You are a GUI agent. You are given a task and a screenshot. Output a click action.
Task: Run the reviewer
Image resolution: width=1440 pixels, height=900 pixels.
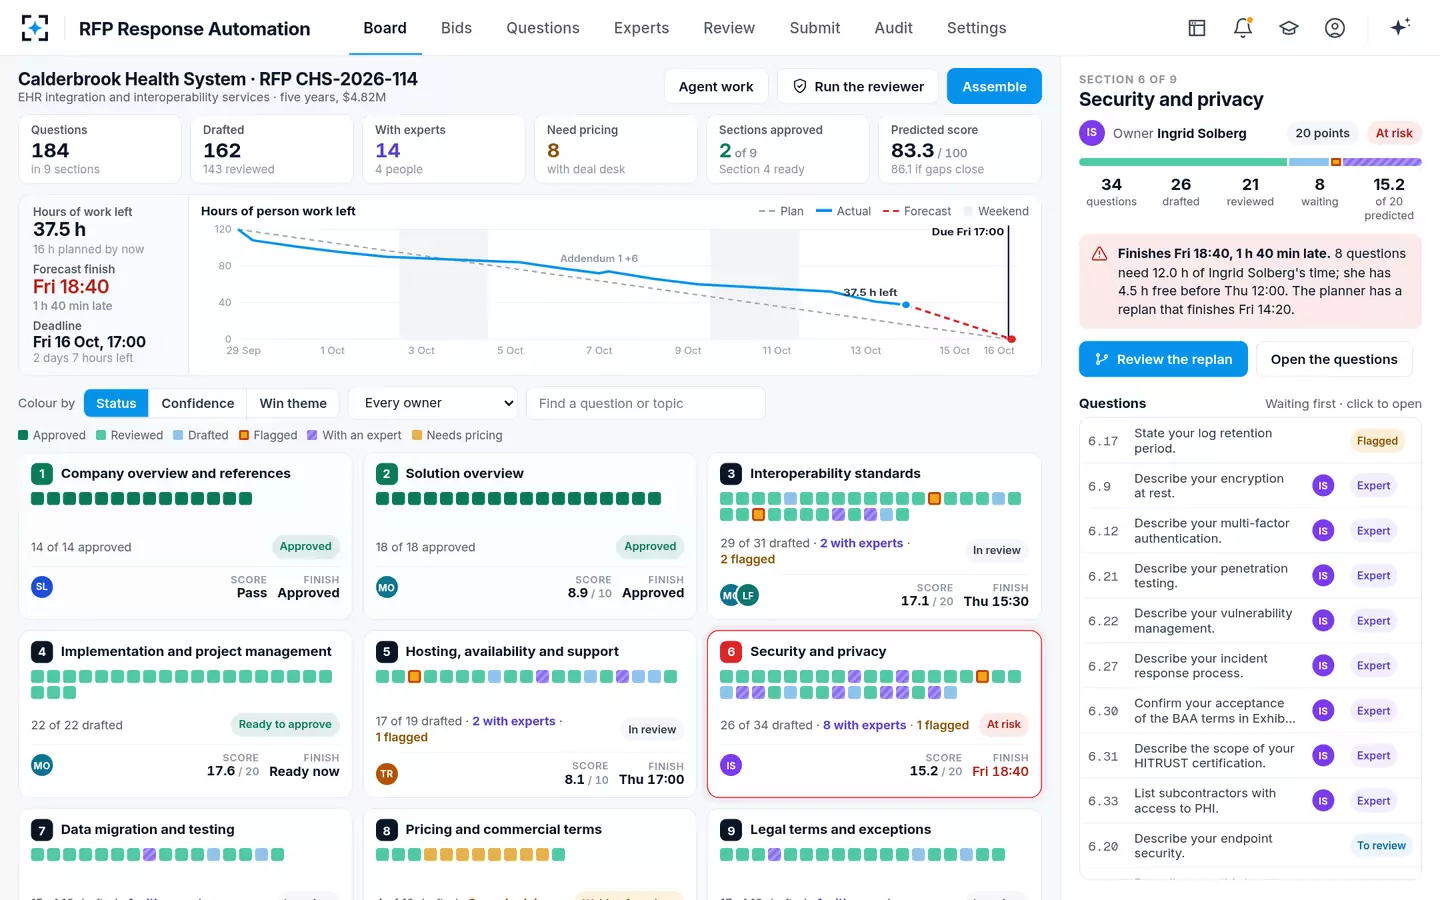point(858,87)
